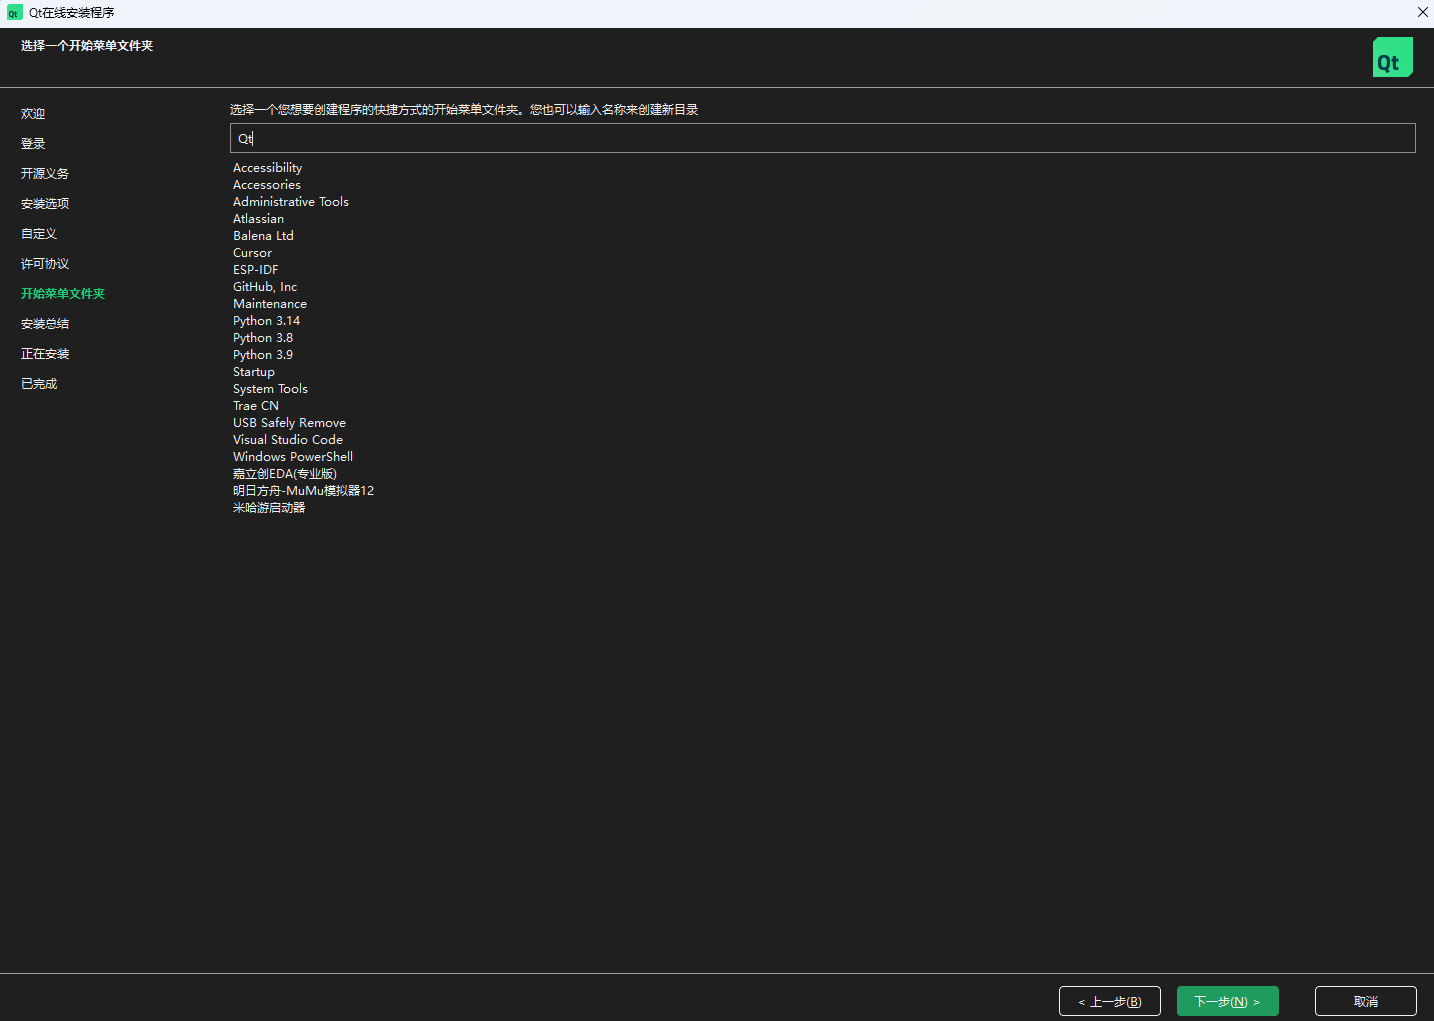The width and height of the screenshot is (1434, 1021).
Task: Select the 米哈游启动器 folder
Action: click(x=268, y=508)
